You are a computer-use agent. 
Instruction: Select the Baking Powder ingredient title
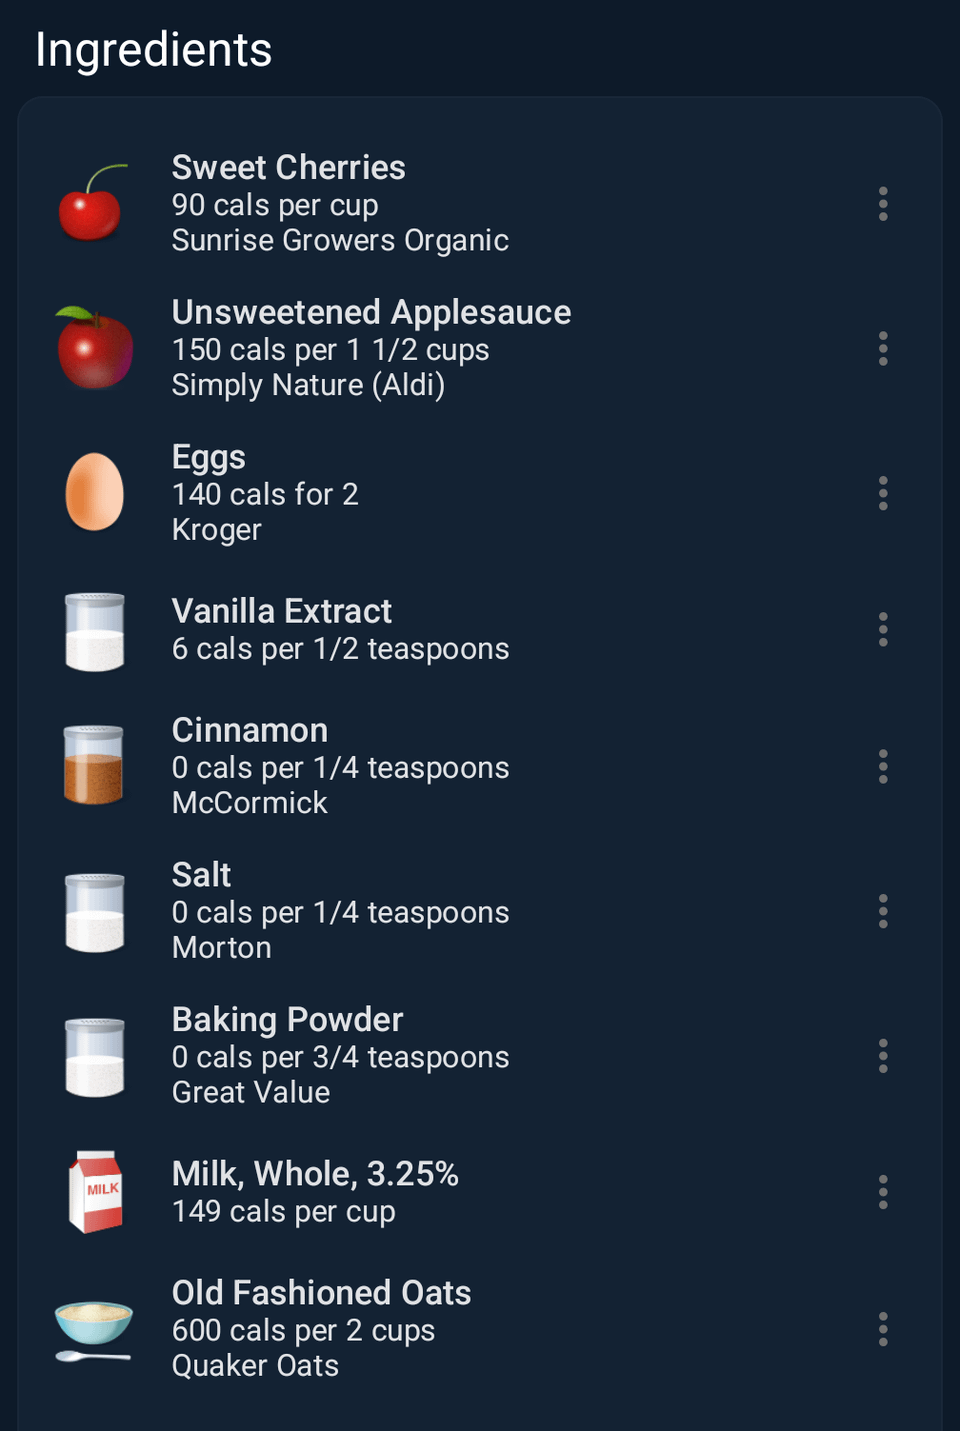(287, 1020)
